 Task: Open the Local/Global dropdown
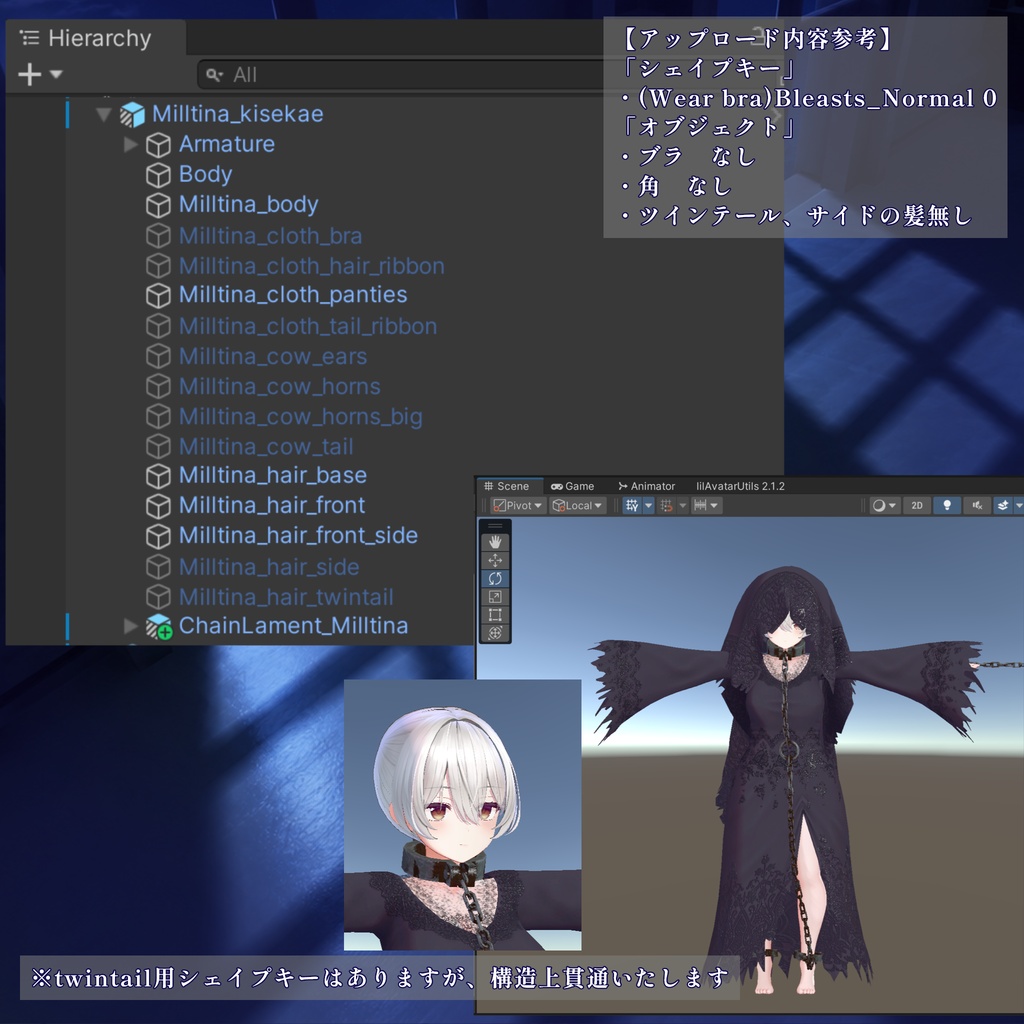577,505
